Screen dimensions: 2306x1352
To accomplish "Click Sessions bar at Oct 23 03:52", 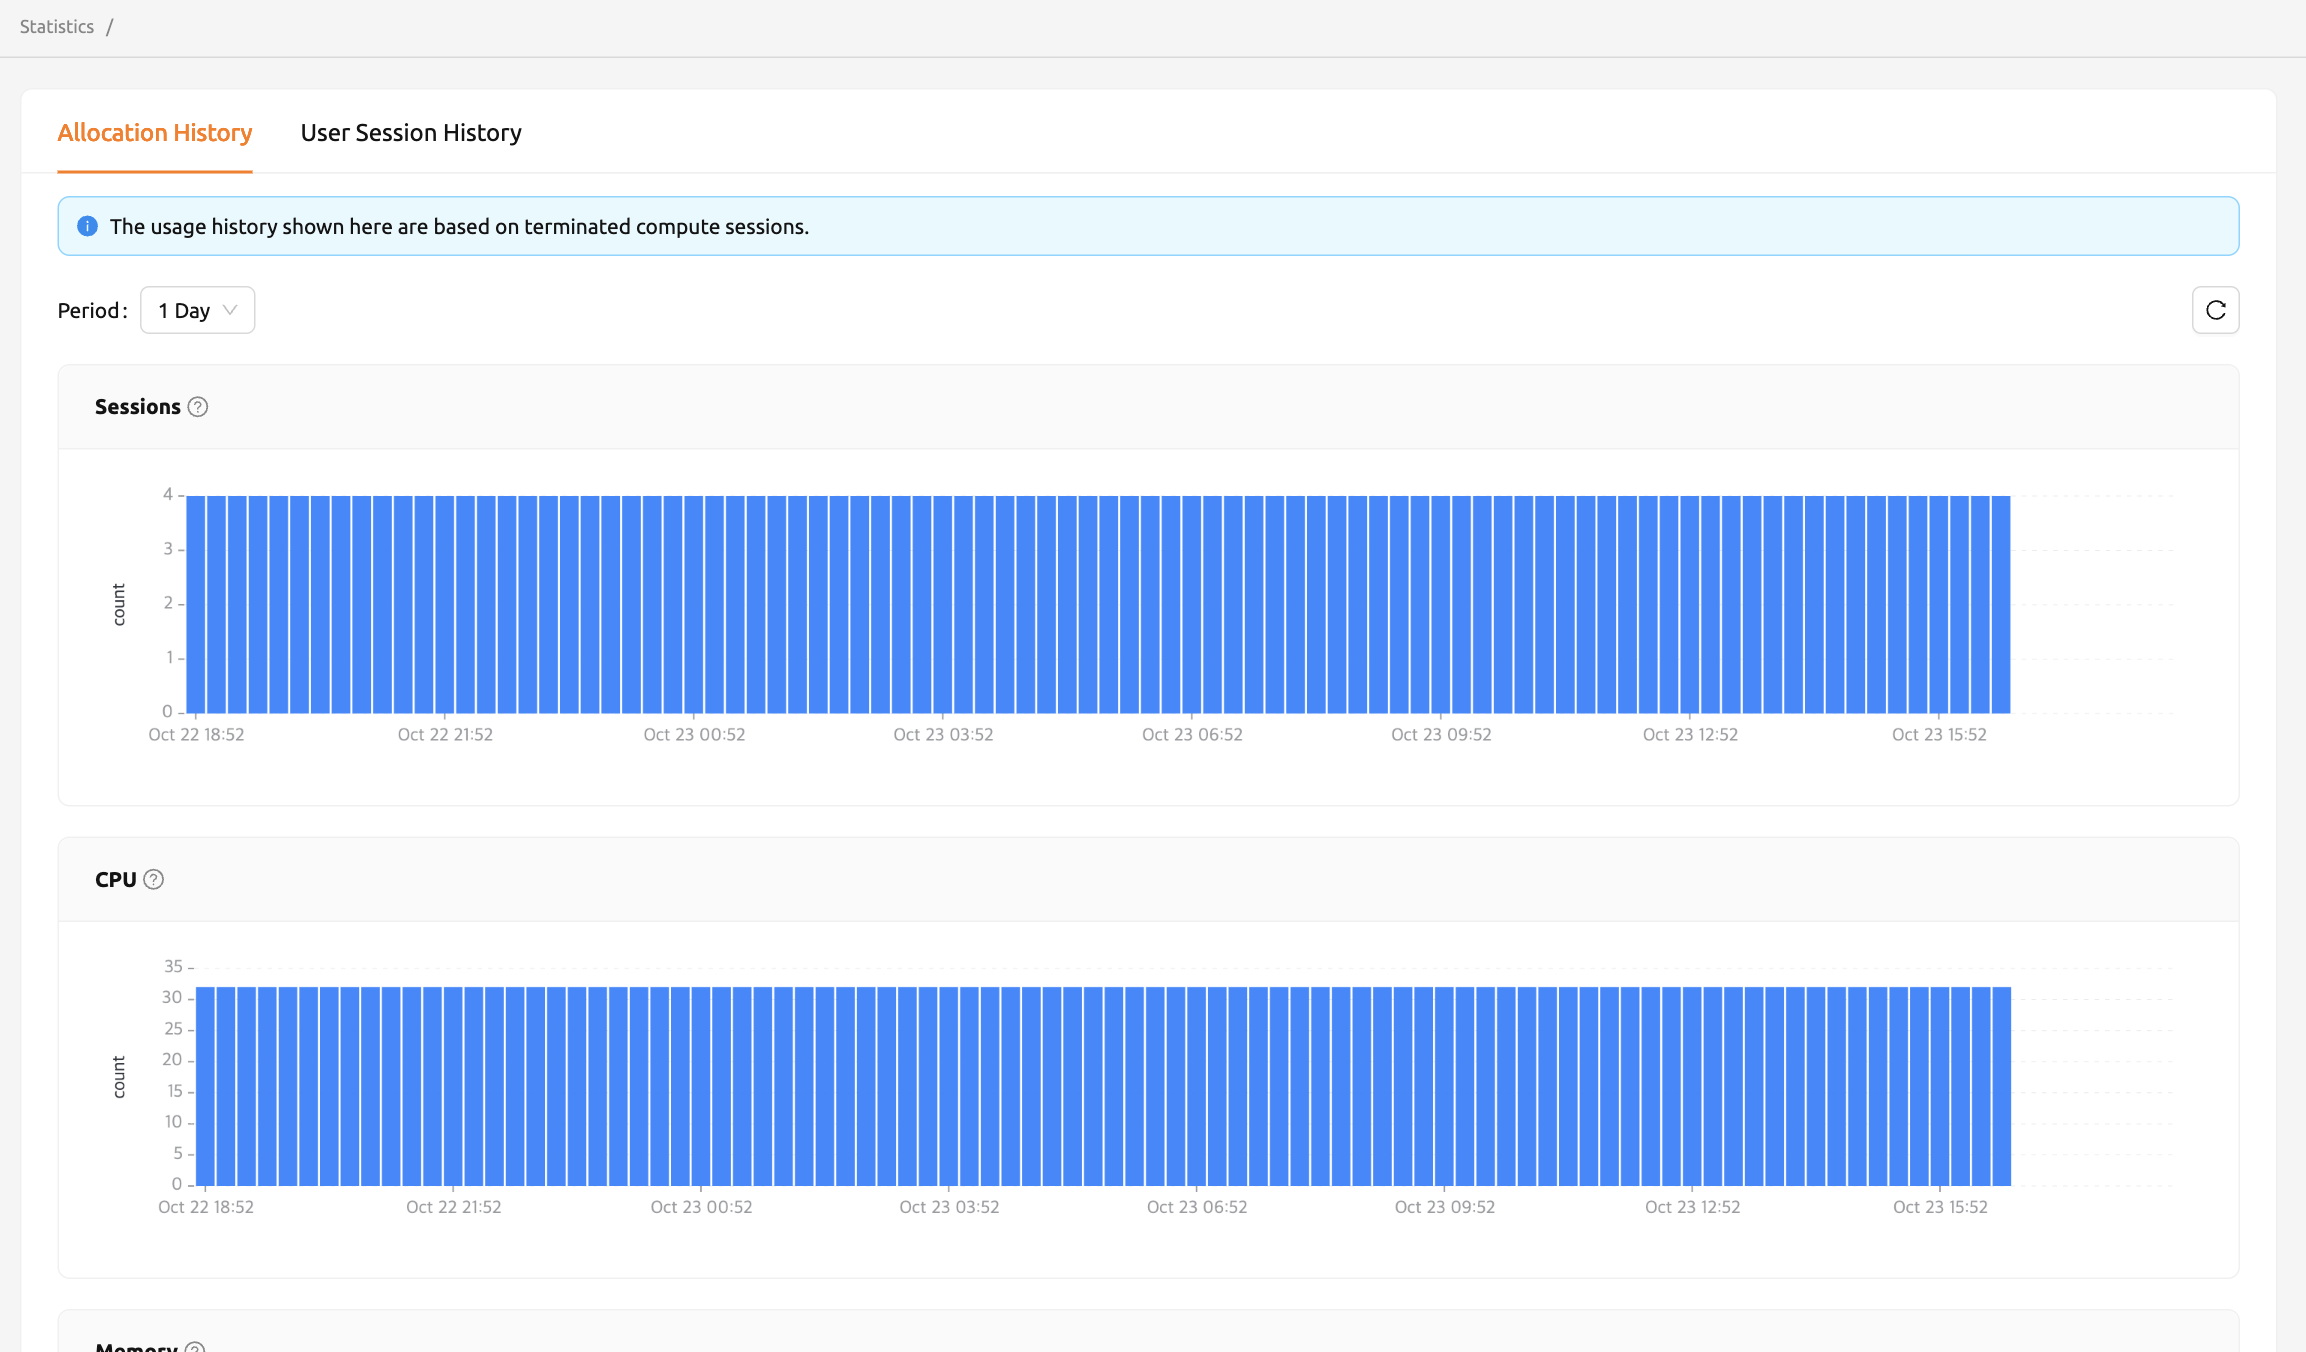I will click(942, 604).
